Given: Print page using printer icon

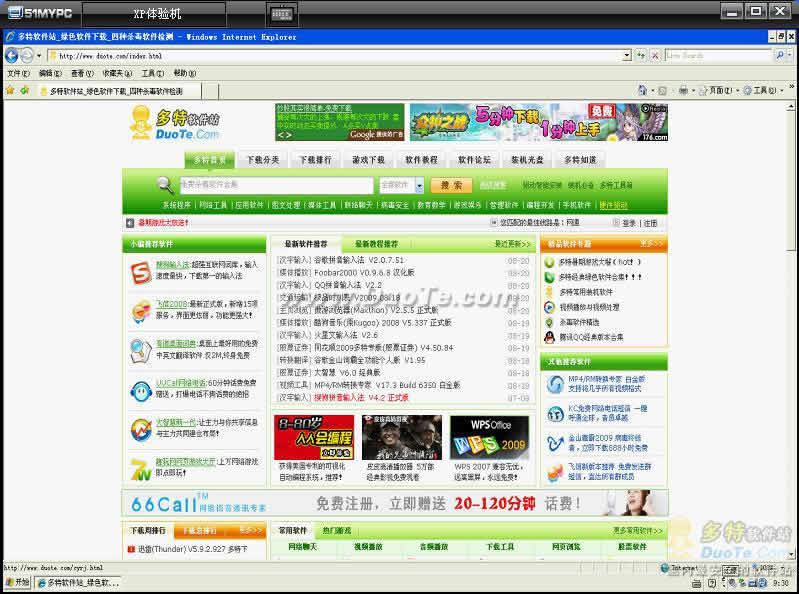Looking at the screenshot, I should [x=683, y=91].
